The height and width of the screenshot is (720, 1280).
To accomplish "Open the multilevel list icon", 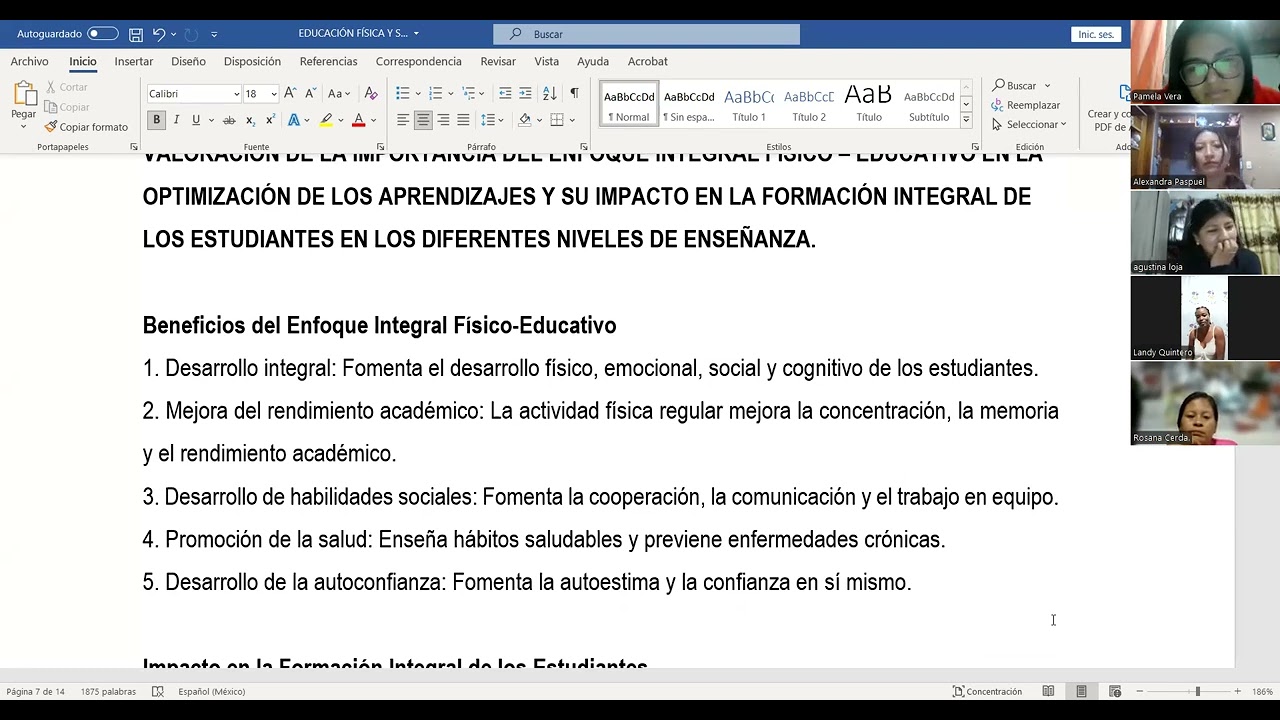I will [x=467, y=93].
